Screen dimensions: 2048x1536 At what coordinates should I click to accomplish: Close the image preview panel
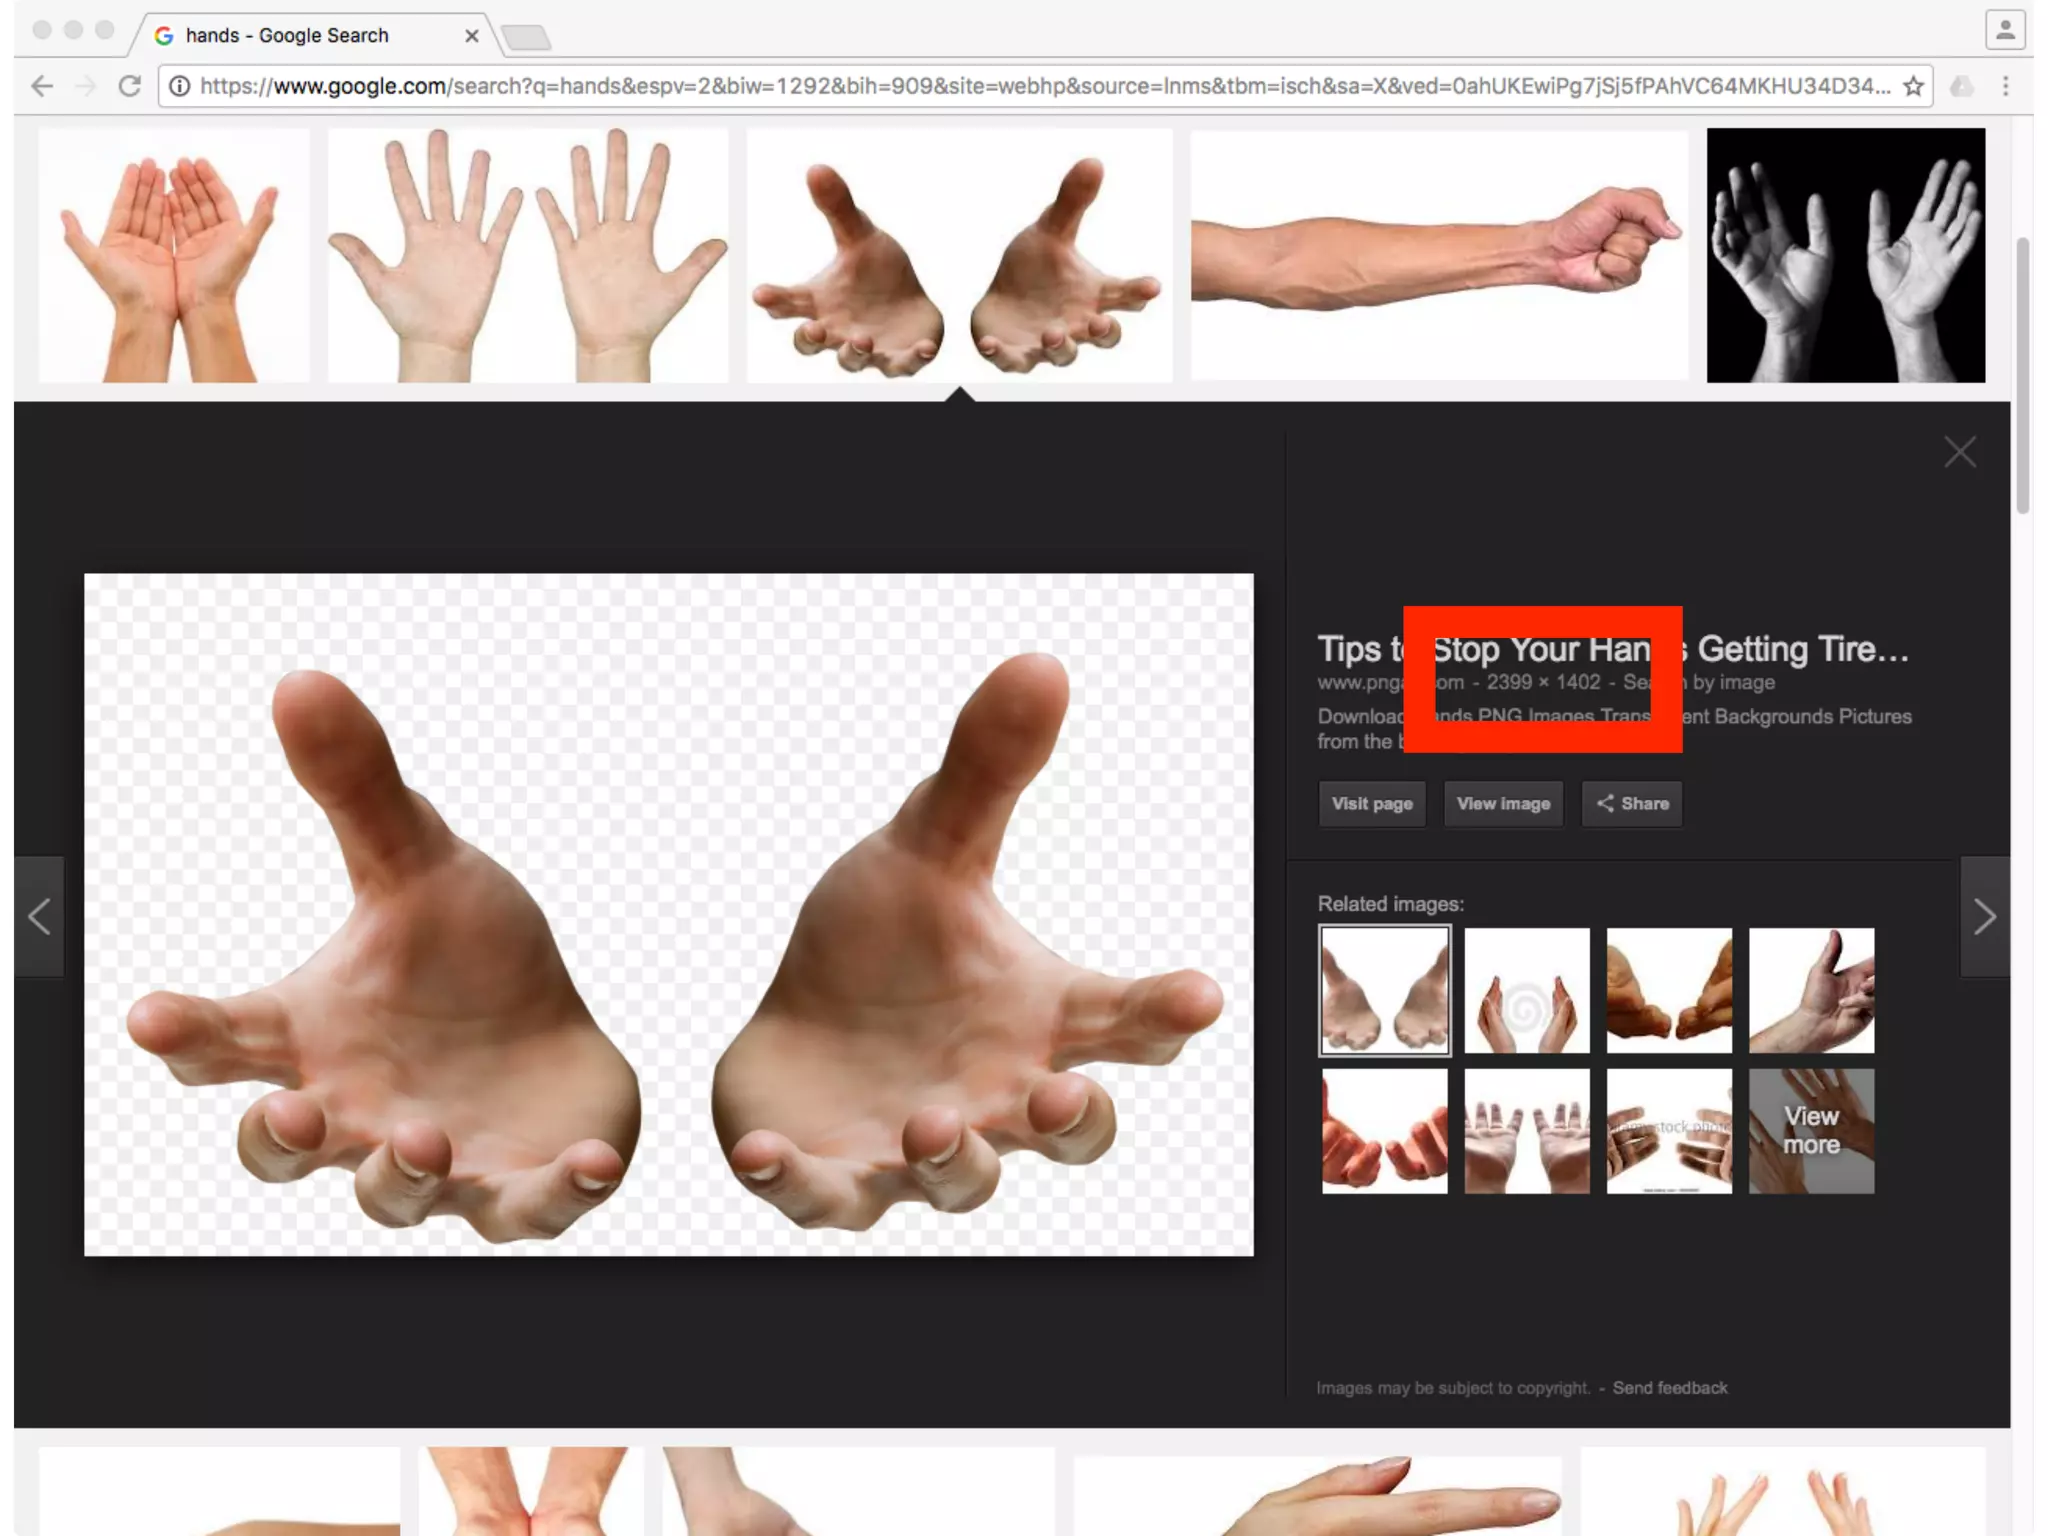pyautogui.click(x=1959, y=453)
